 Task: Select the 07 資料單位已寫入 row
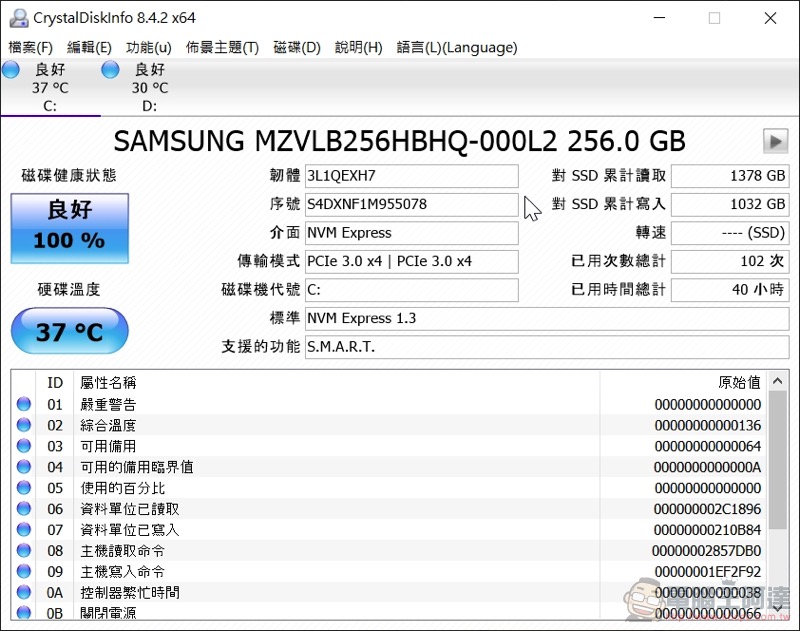tap(388, 530)
